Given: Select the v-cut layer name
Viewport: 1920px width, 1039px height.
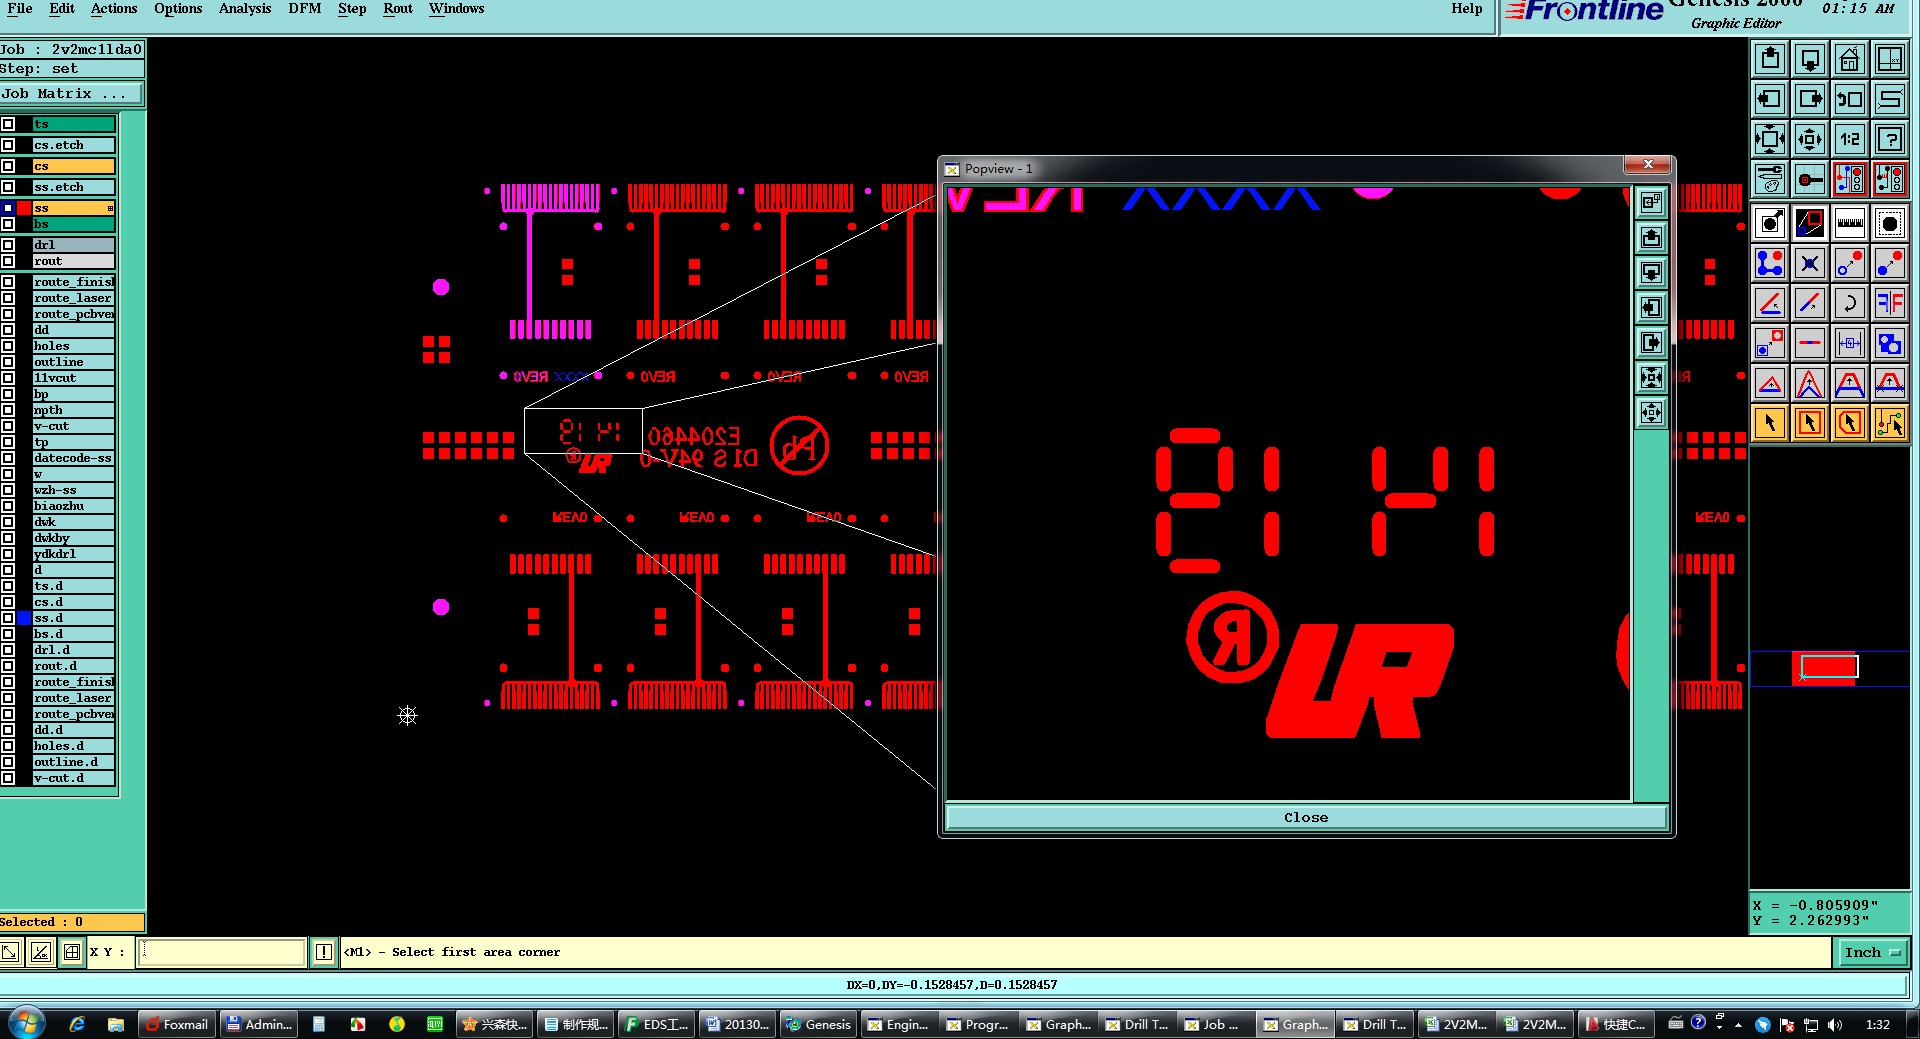Looking at the screenshot, I should [x=73, y=426].
